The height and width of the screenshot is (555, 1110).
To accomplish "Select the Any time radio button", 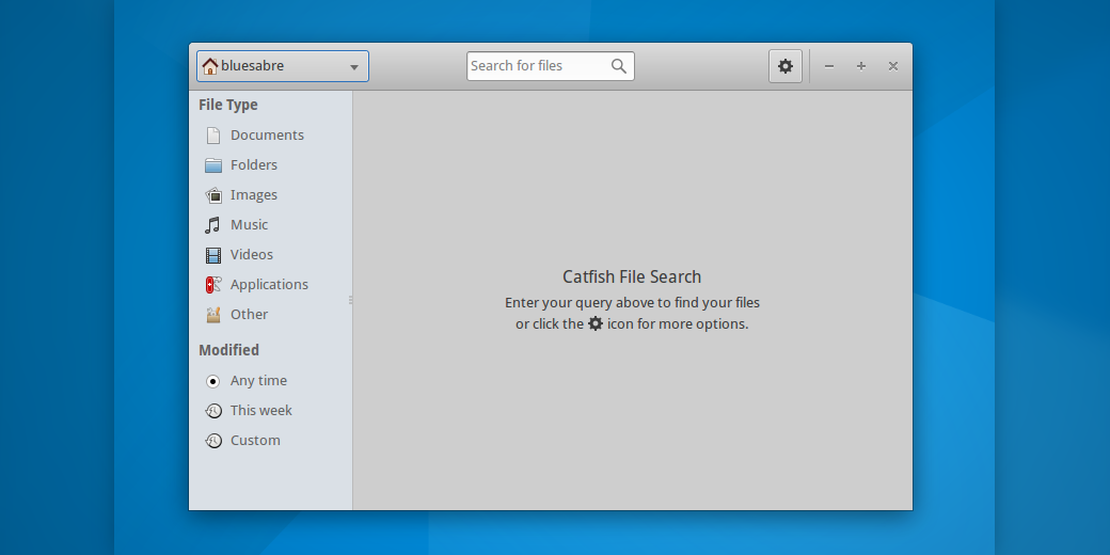I will pos(212,381).
